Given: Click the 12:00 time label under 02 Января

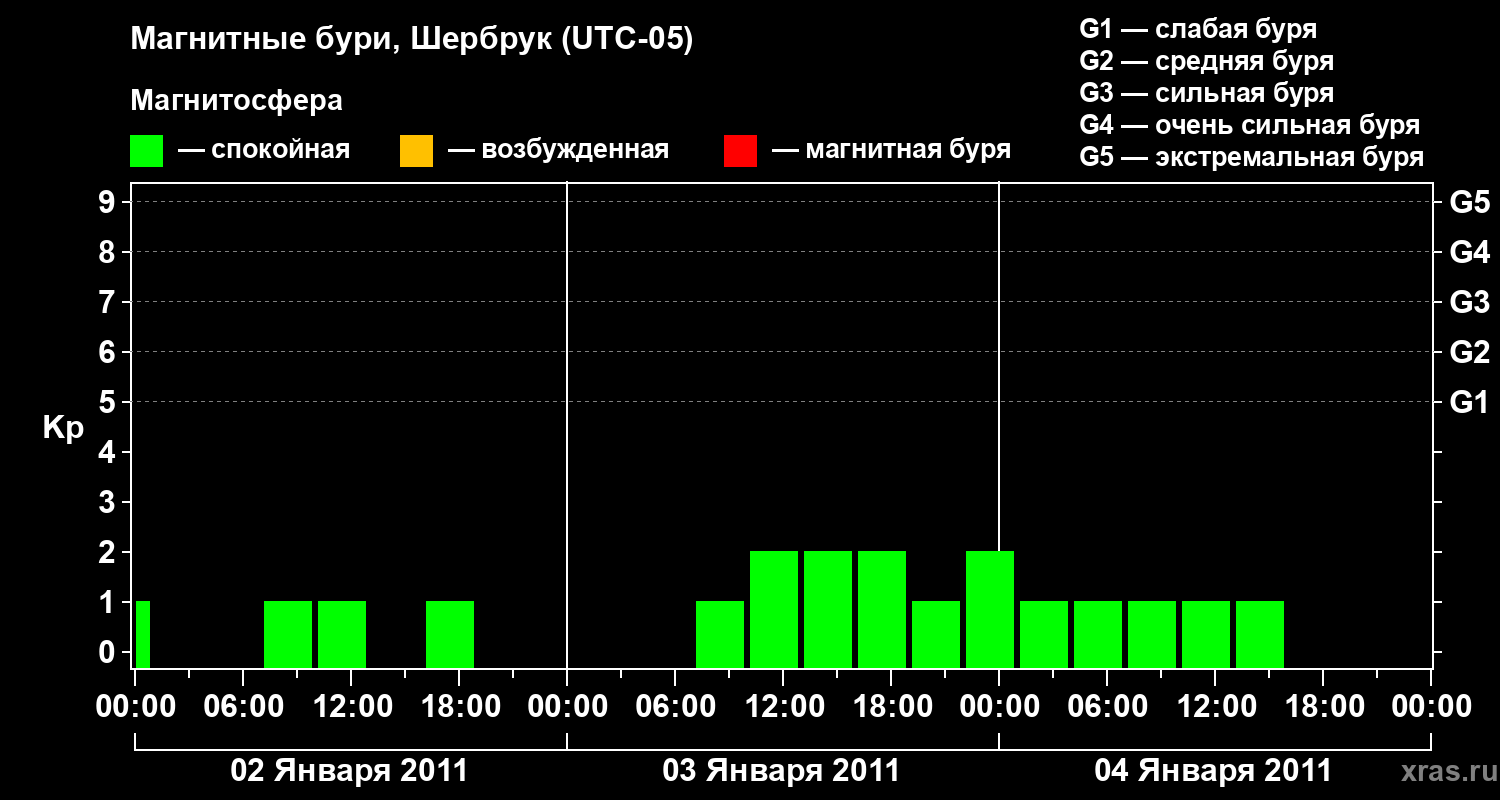Looking at the screenshot, I should tap(351, 707).
